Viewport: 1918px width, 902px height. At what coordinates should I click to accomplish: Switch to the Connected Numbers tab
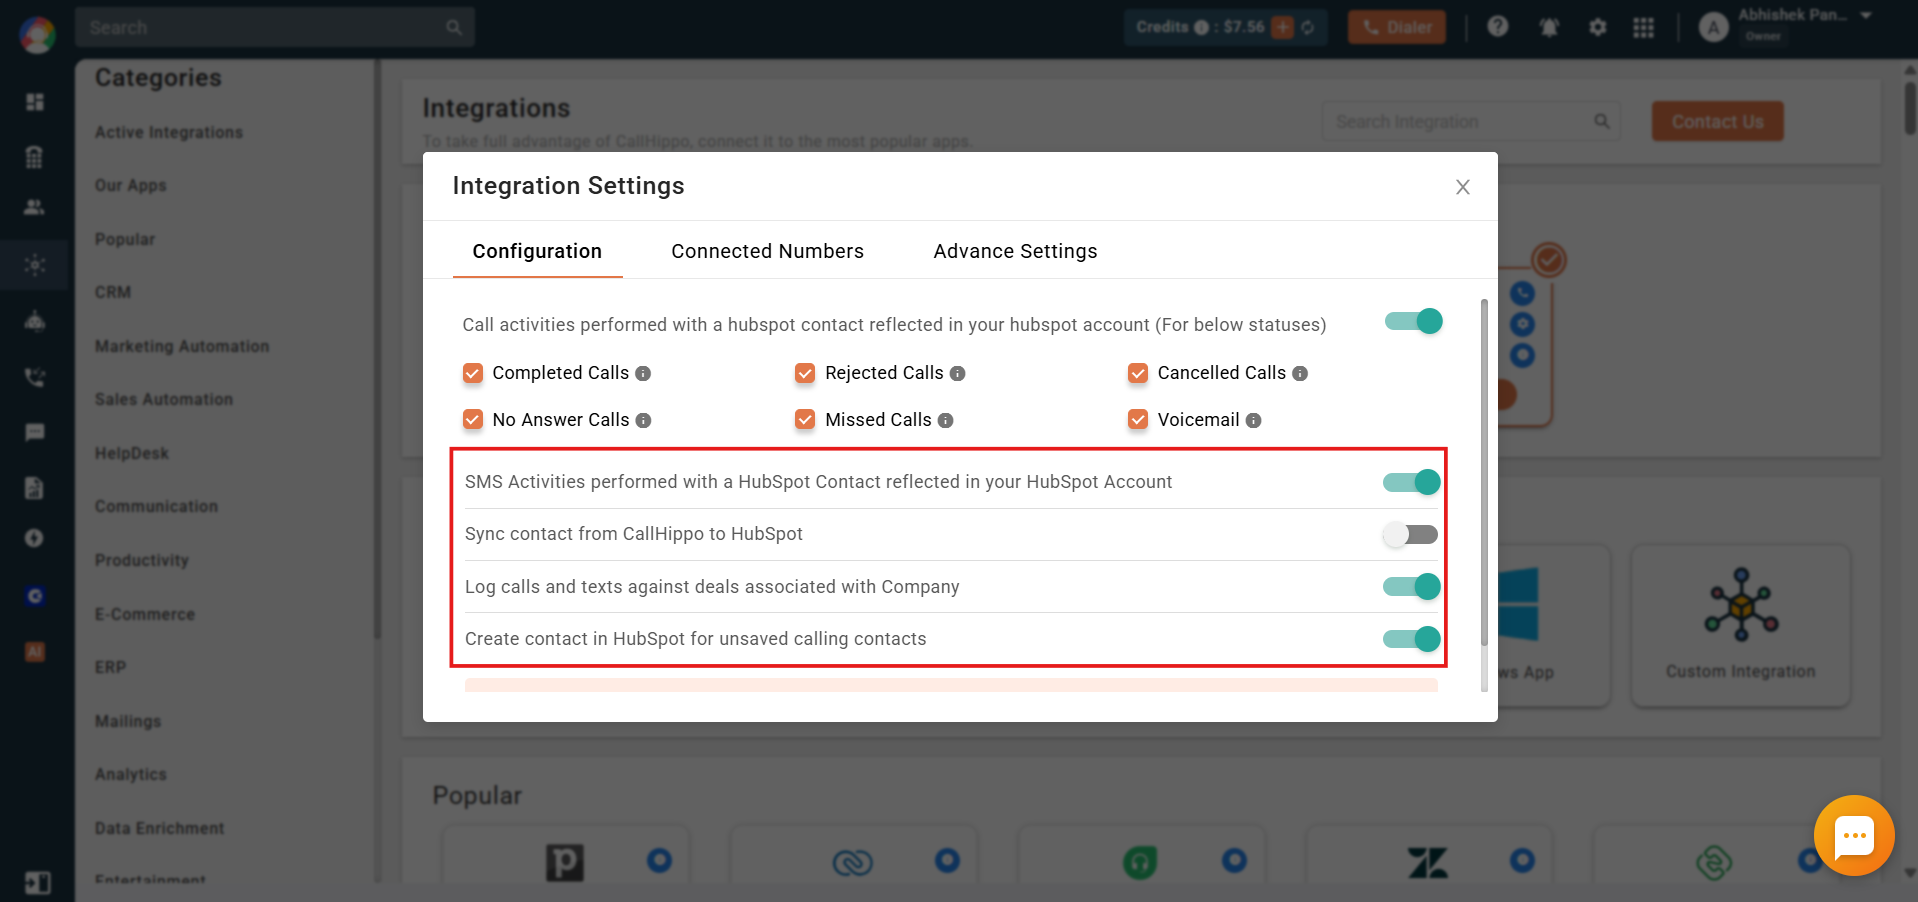pos(767,251)
